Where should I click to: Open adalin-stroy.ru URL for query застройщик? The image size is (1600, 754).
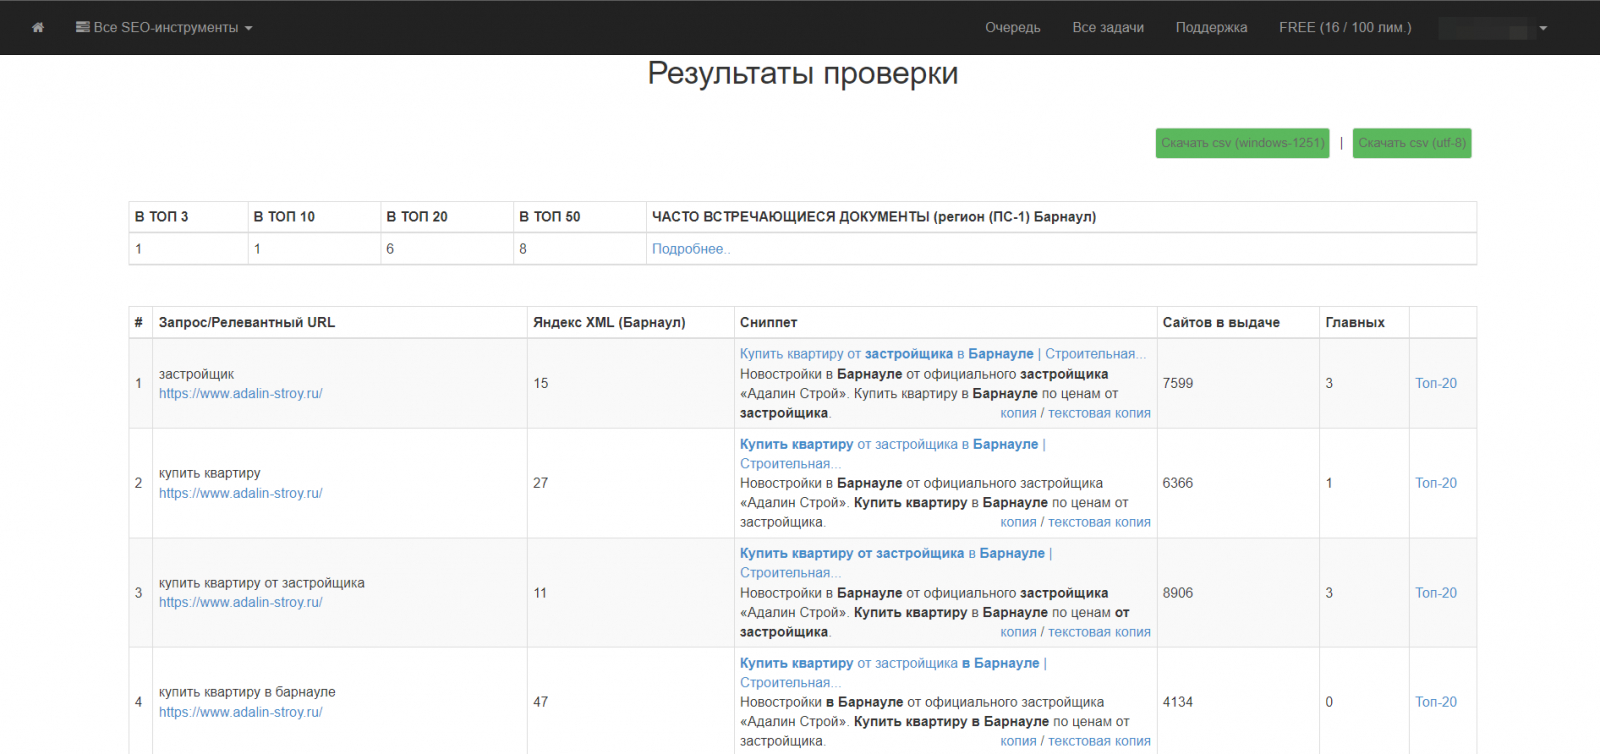240,394
